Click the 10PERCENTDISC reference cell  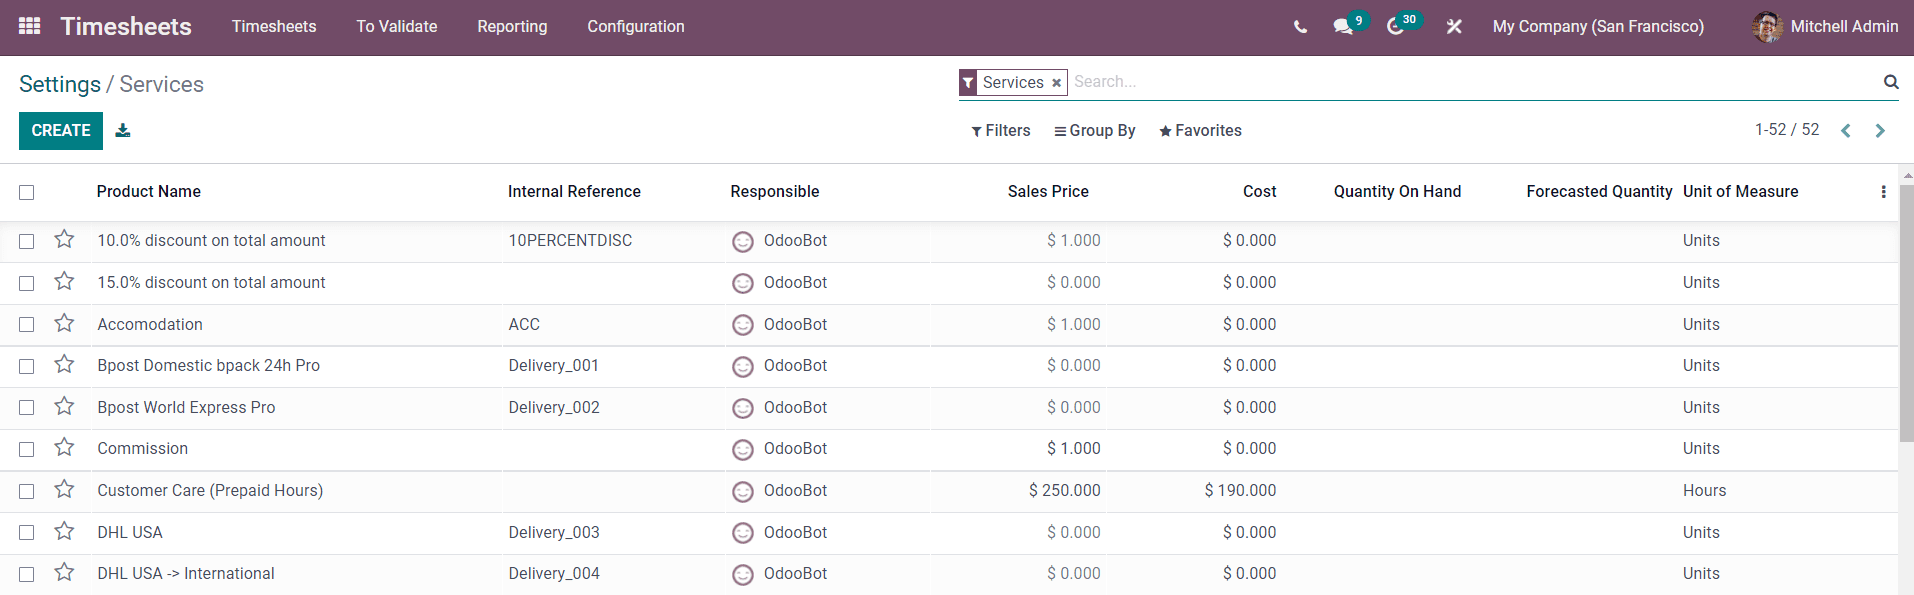click(x=570, y=241)
